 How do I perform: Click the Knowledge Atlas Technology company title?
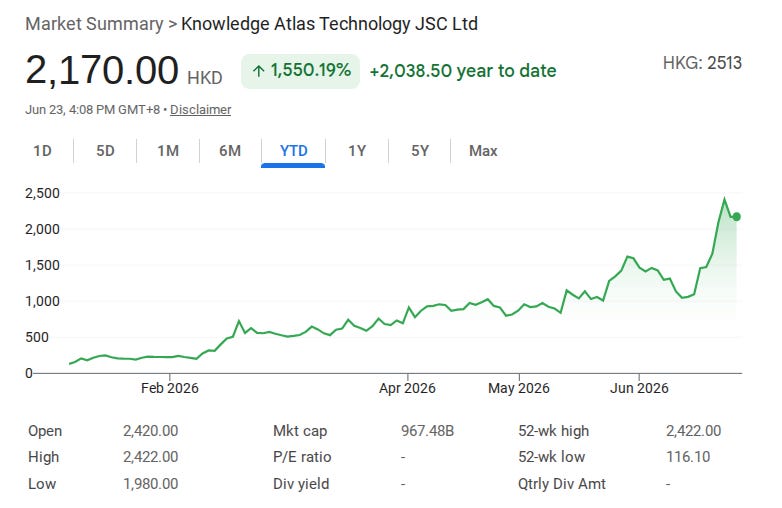pos(329,24)
